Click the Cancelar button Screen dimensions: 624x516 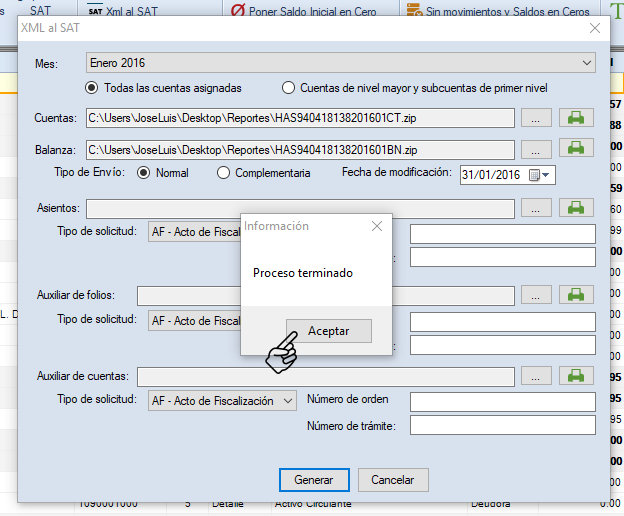pyautogui.click(x=393, y=480)
